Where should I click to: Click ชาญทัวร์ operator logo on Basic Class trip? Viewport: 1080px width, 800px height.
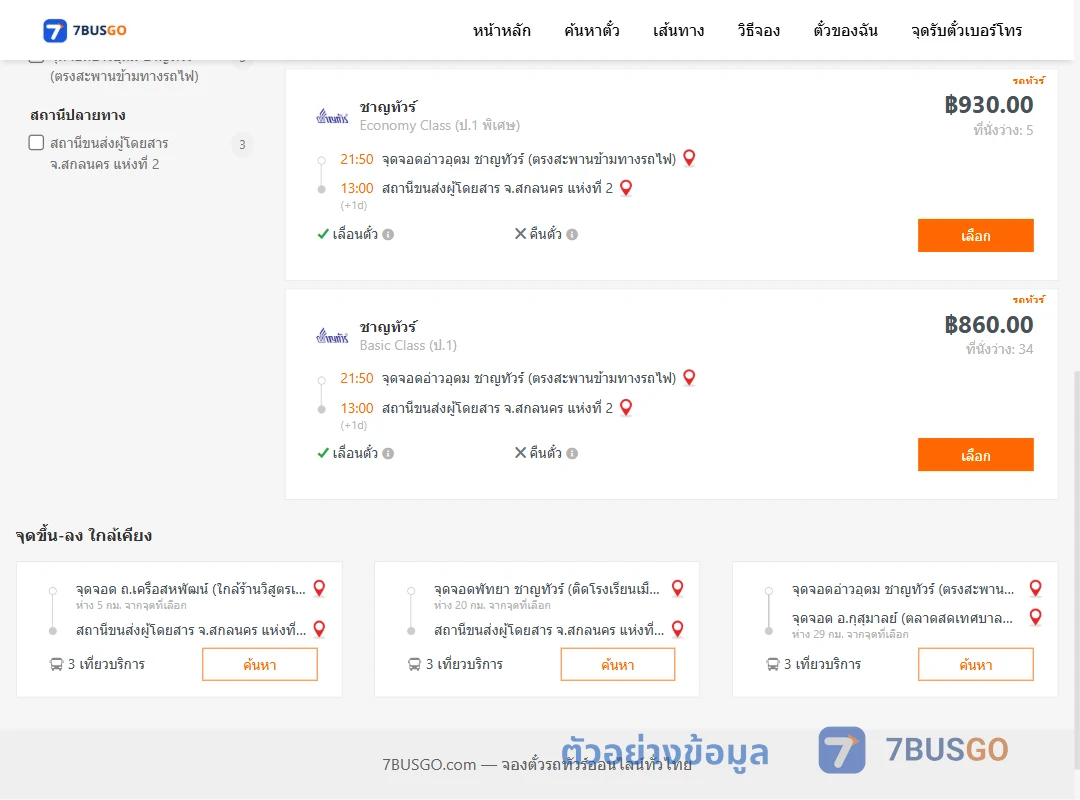[333, 336]
